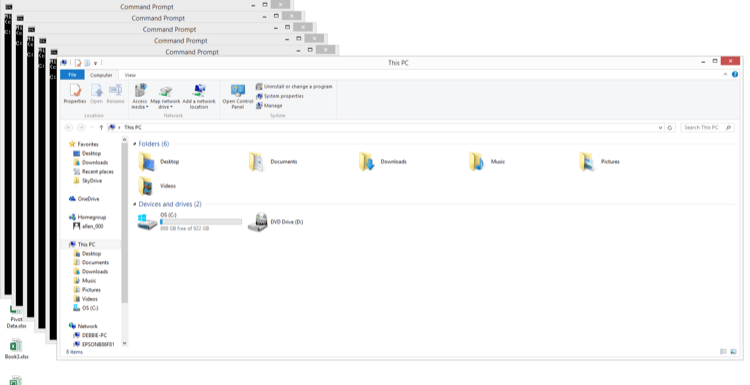750x385 pixels.
Task: Collapse the Devices and drives (2) group
Action: 135,204
